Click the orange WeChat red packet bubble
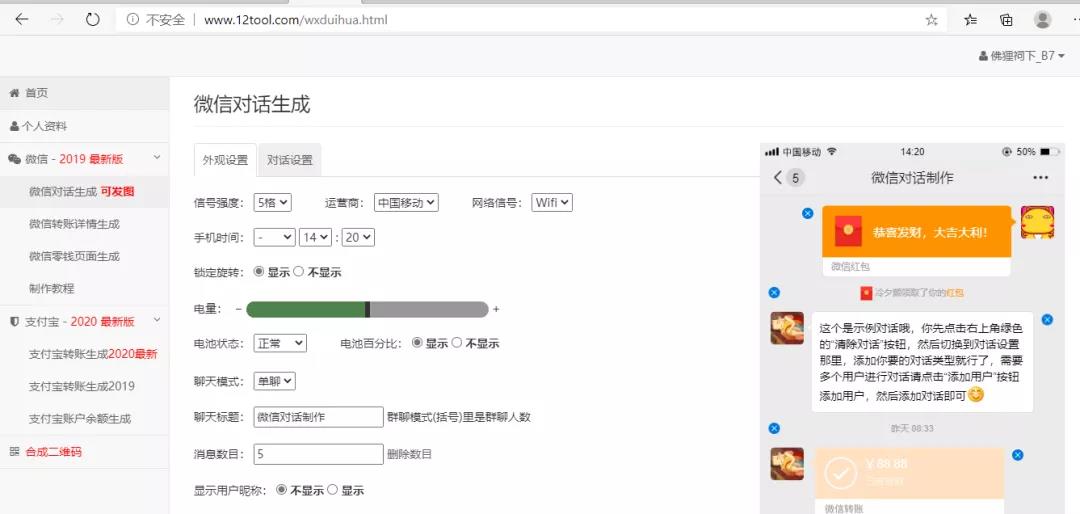 point(915,232)
